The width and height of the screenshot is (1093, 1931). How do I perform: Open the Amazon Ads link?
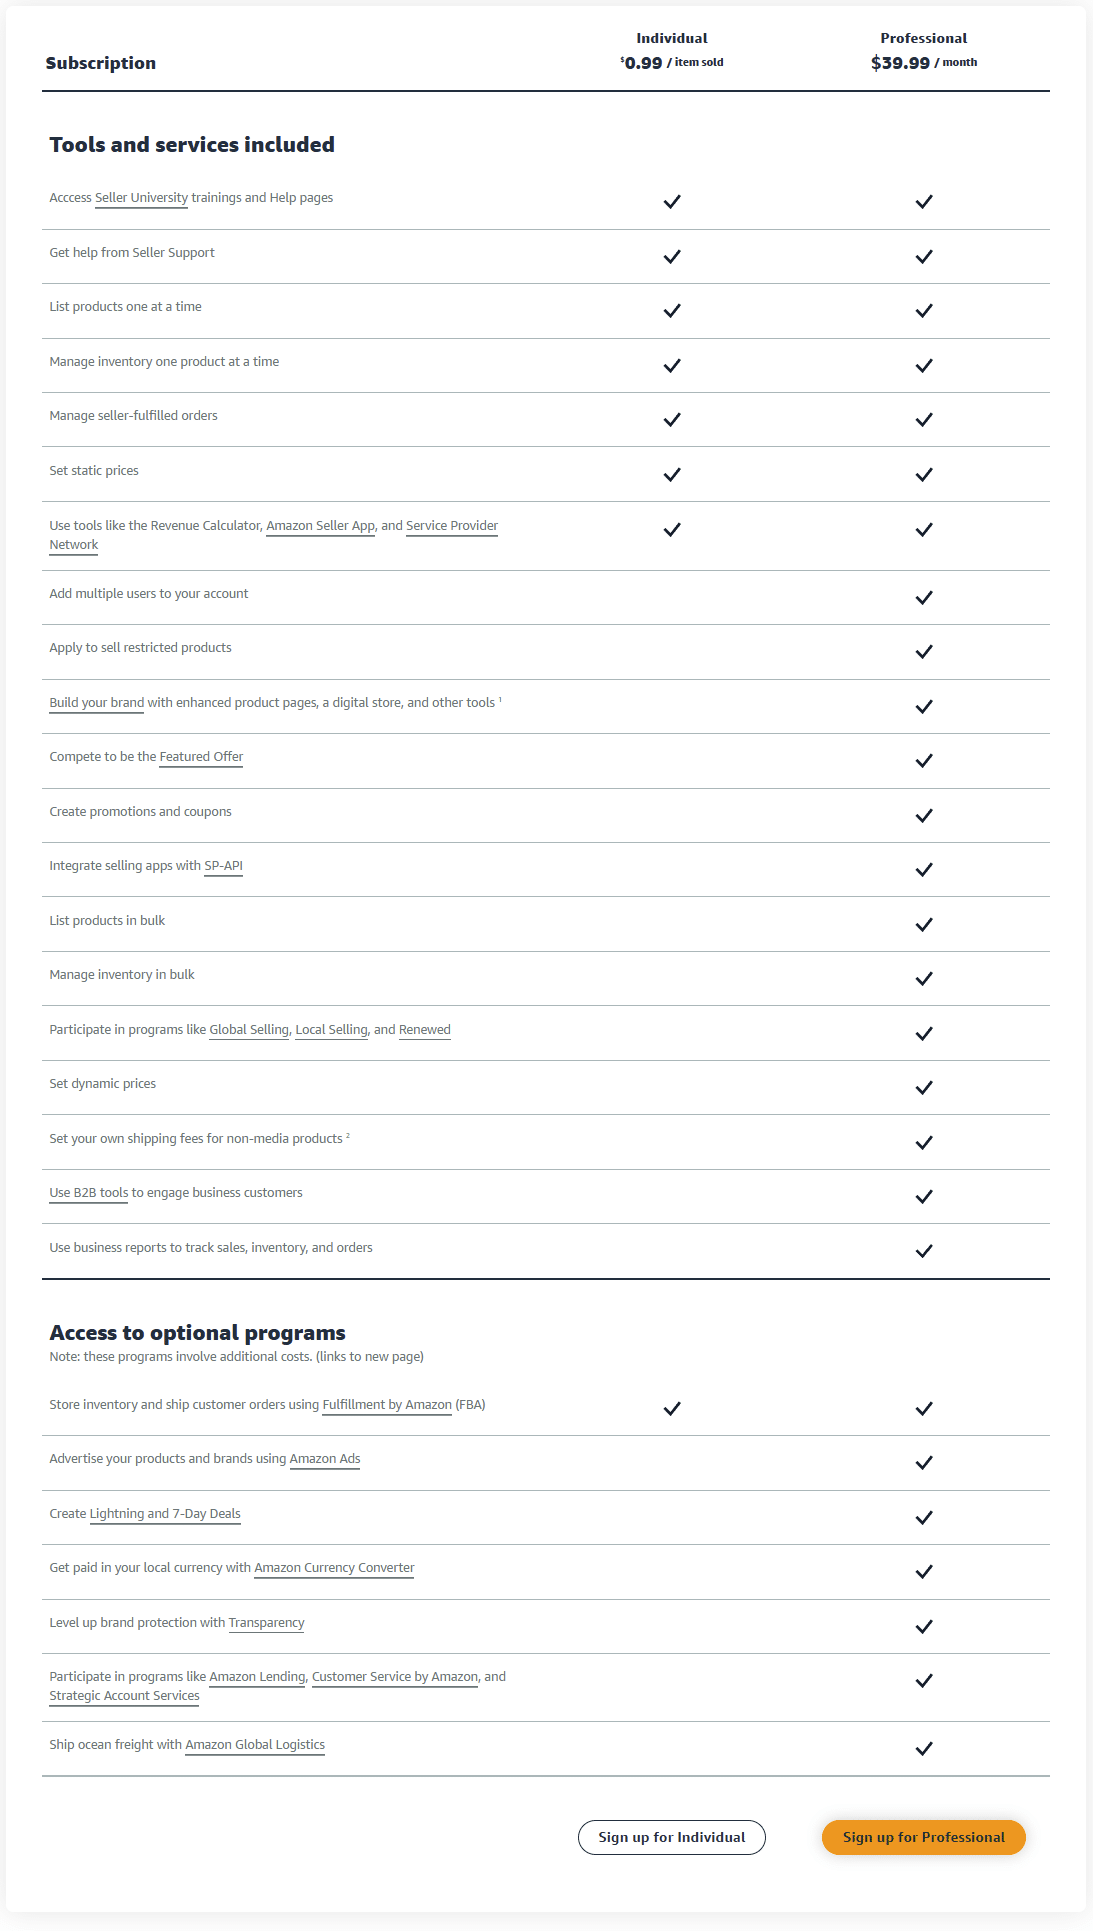pyautogui.click(x=325, y=1458)
